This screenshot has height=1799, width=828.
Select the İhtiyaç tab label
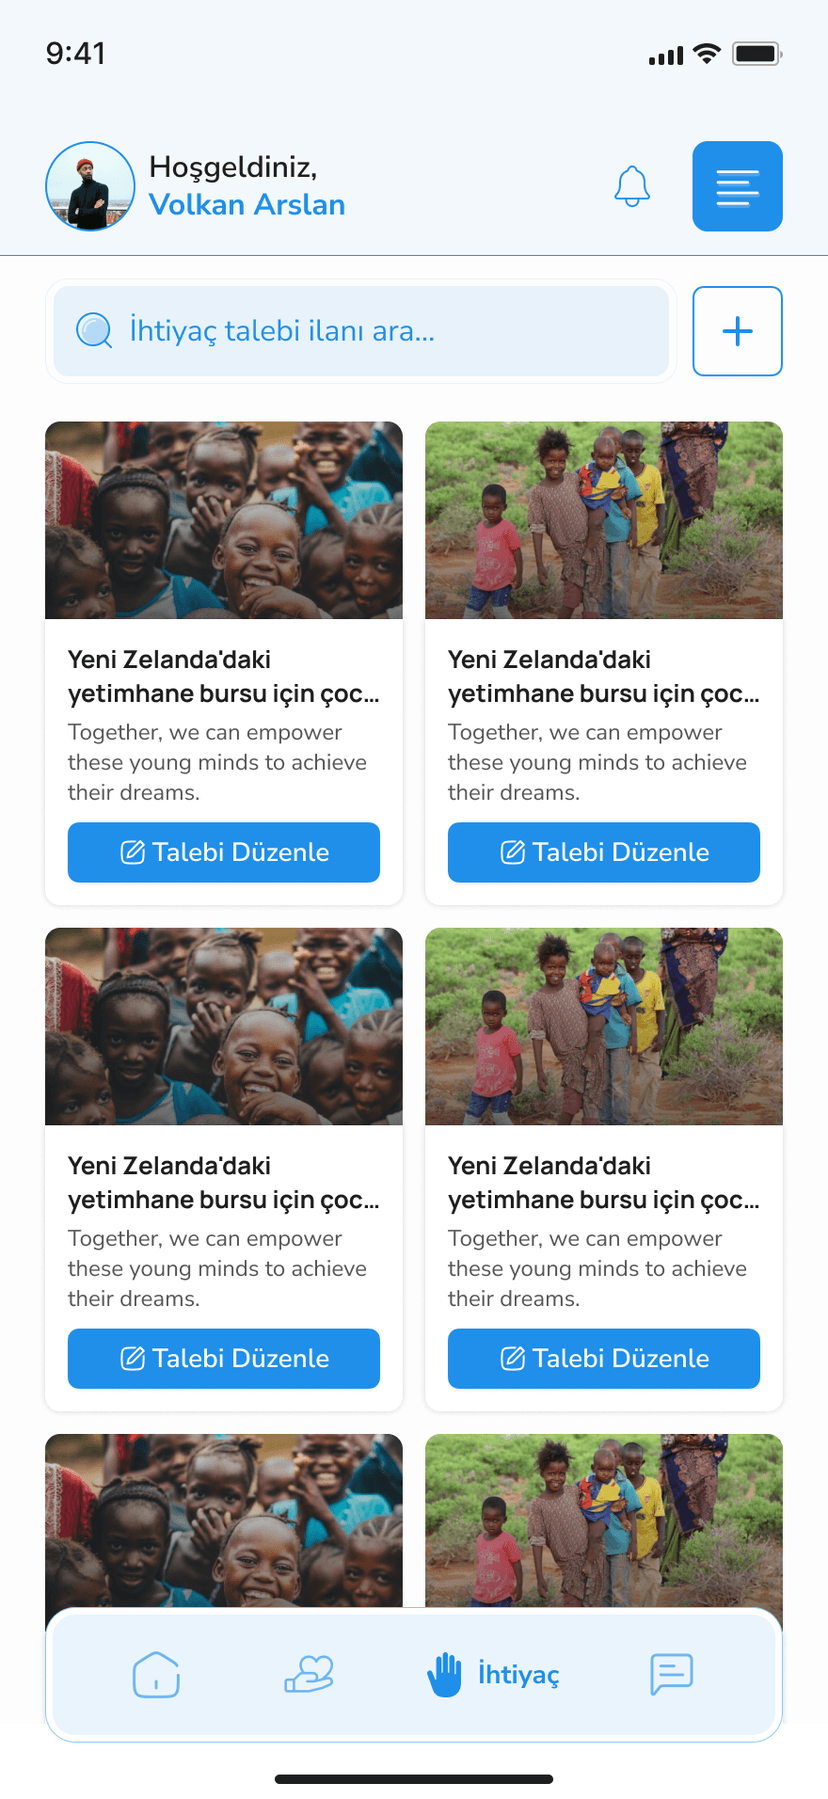518,1674
